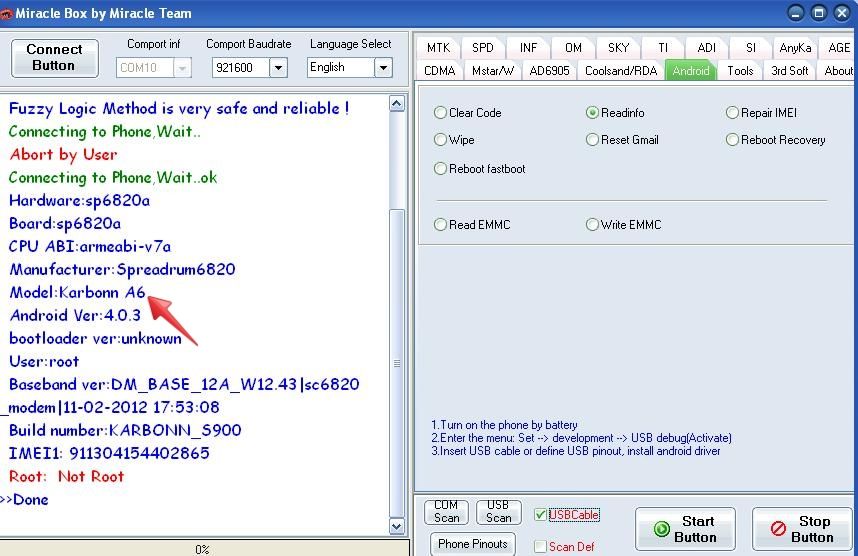Click the log vertical scrollbar thumb
858x556 pixels.
coord(397,363)
